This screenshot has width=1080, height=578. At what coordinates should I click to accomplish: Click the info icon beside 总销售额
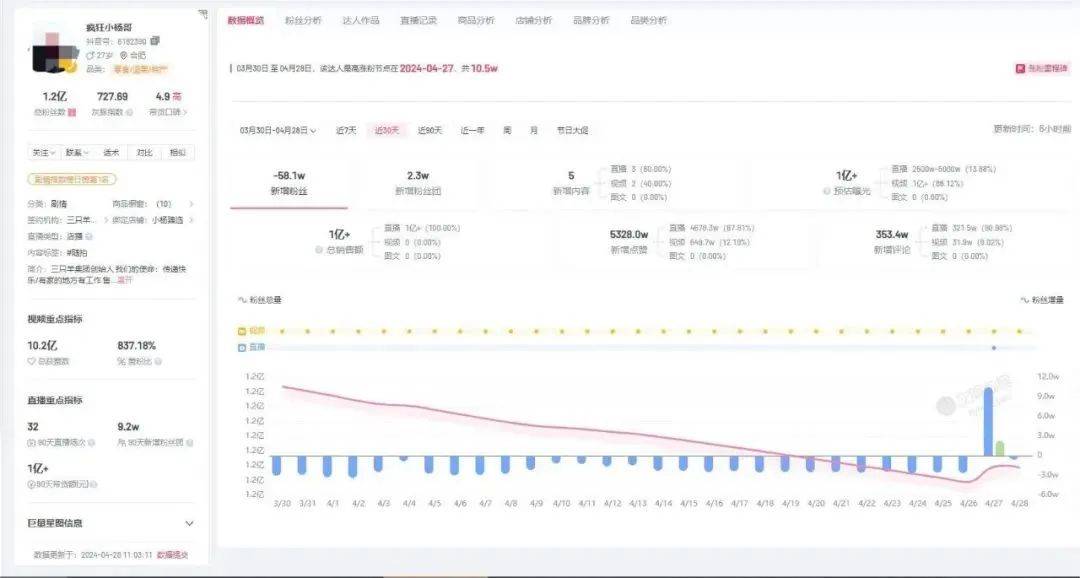pyautogui.click(x=318, y=249)
